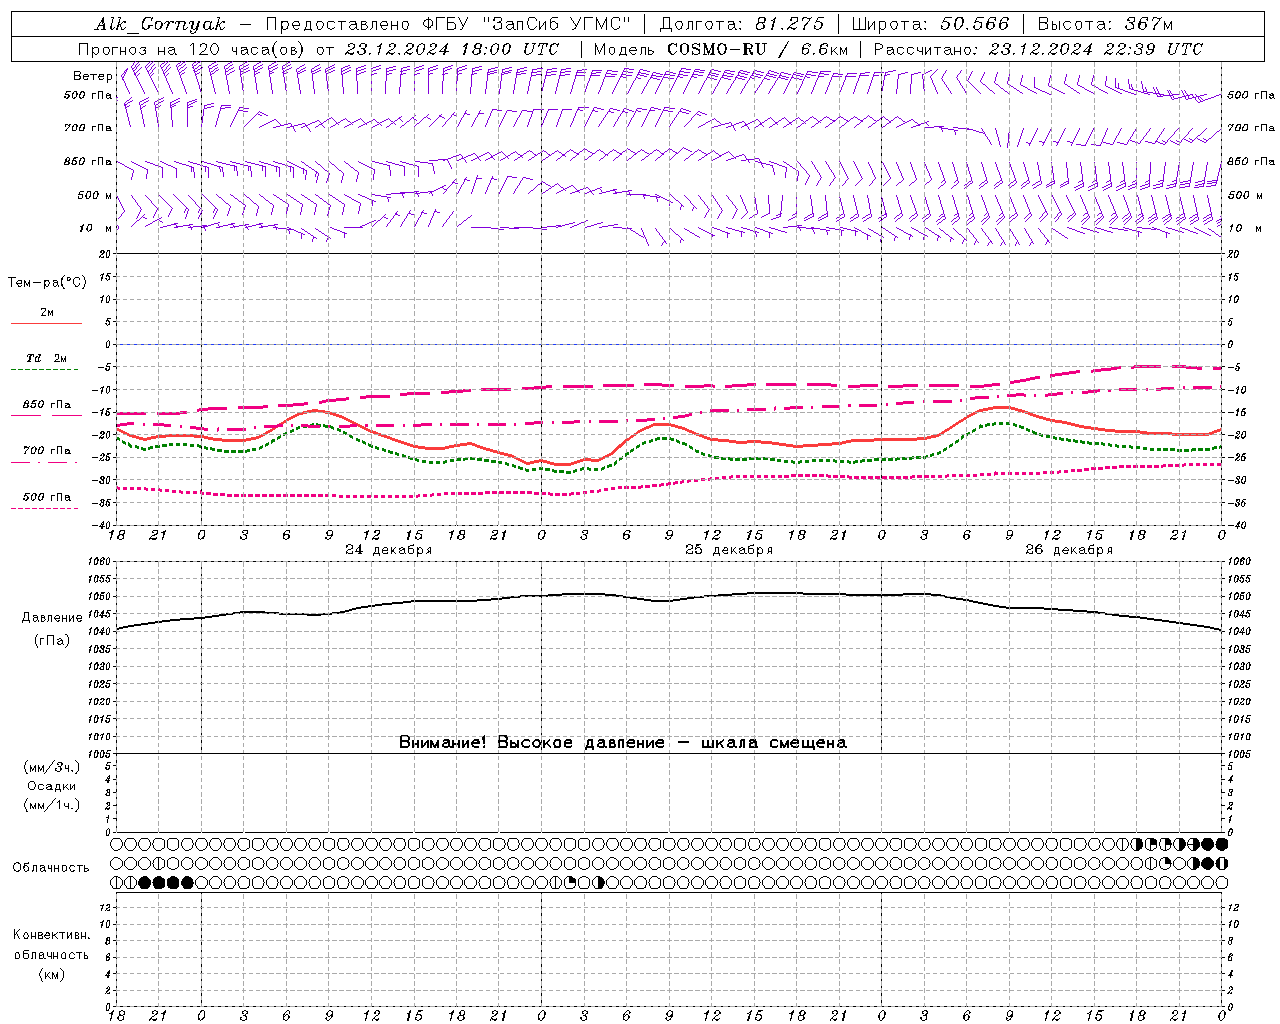Click '500 м' wind level label on left
Screen dimensions: 1280x1024
pyautogui.click(x=96, y=195)
